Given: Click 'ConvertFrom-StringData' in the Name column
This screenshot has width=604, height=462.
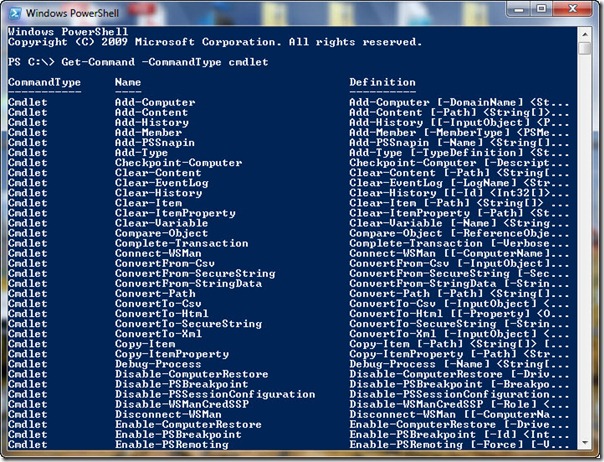Looking at the screenshot, I should click(x=188, y=284).
